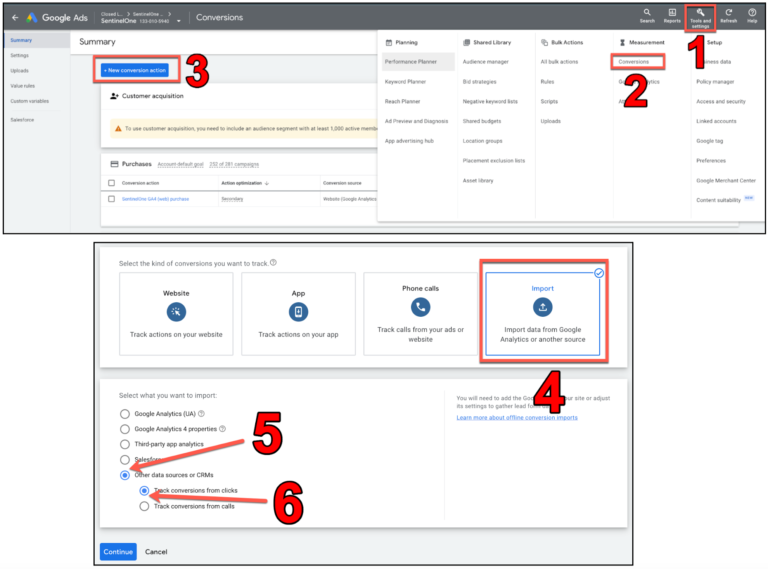The height and width of the screenshot is (569, 768).
Task: Select Track conversions from calls radio button
Action: [x=145, y=506]
